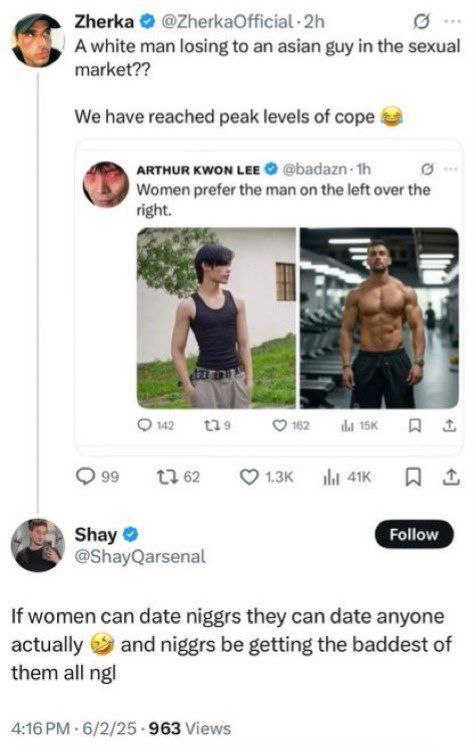Repost Zherka's tweet with 62 reposts

(x=167, y=476)
